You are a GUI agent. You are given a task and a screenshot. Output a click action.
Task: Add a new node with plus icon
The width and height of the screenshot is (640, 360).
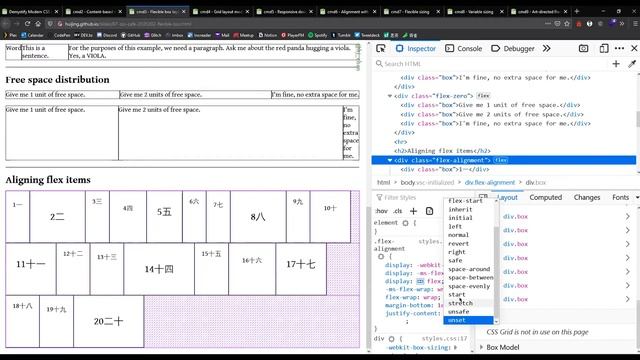click(616, 64)
